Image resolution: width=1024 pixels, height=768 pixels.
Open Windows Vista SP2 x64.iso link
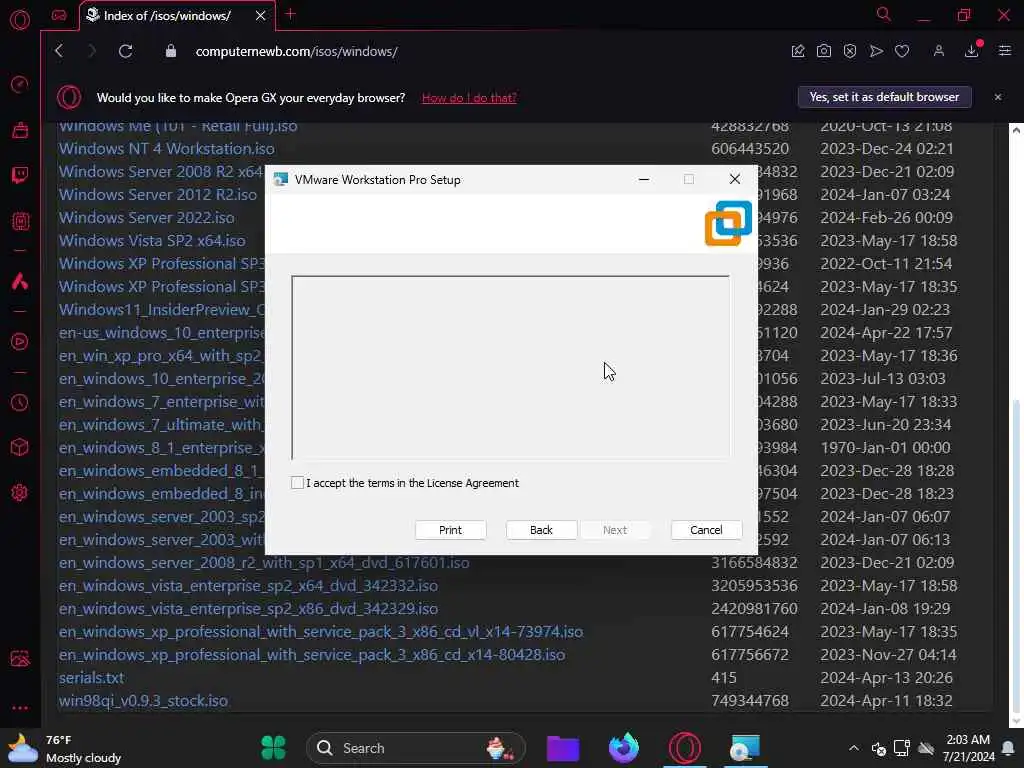(152, 240)
